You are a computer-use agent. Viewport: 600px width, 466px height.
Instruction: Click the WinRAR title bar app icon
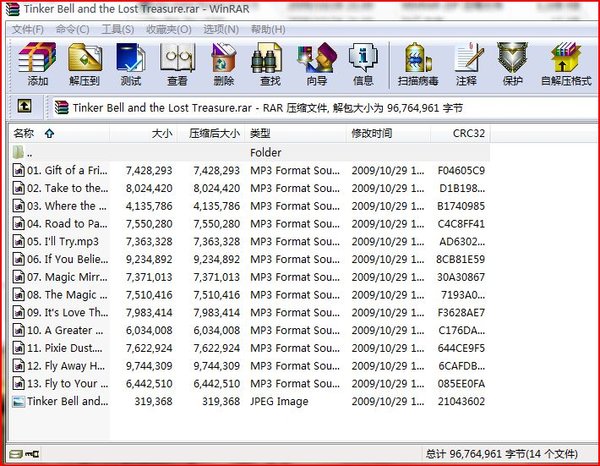point(13,8)
